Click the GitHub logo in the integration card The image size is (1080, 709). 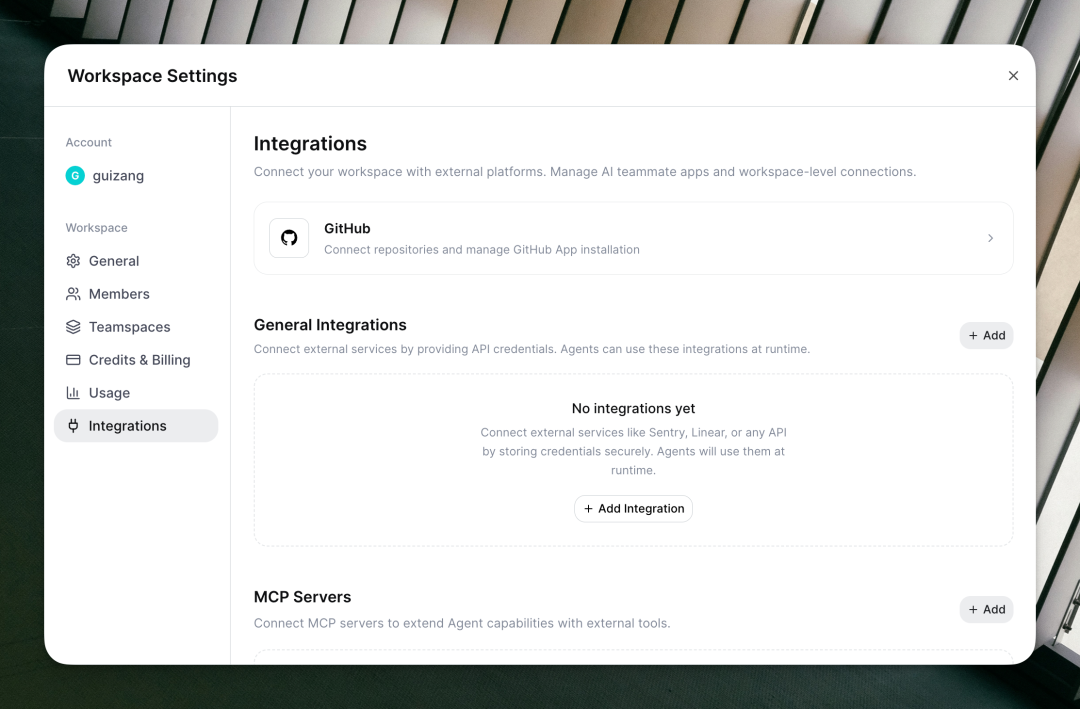pos(289,238)
